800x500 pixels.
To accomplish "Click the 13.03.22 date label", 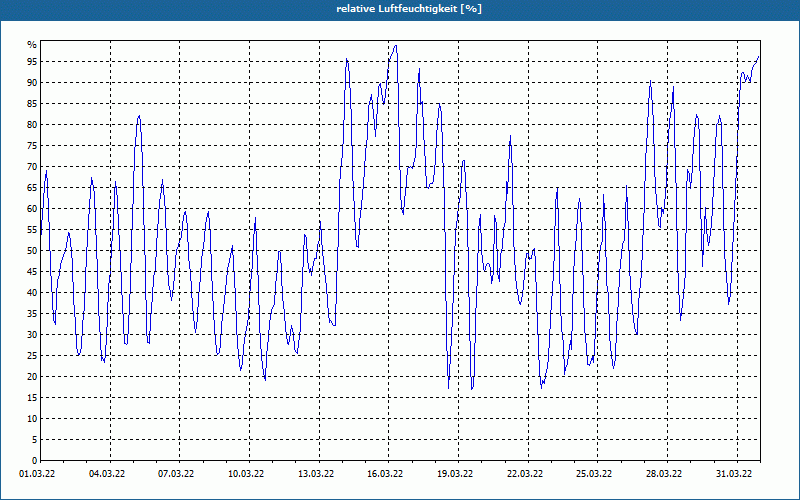I will (x=316, y=474).
